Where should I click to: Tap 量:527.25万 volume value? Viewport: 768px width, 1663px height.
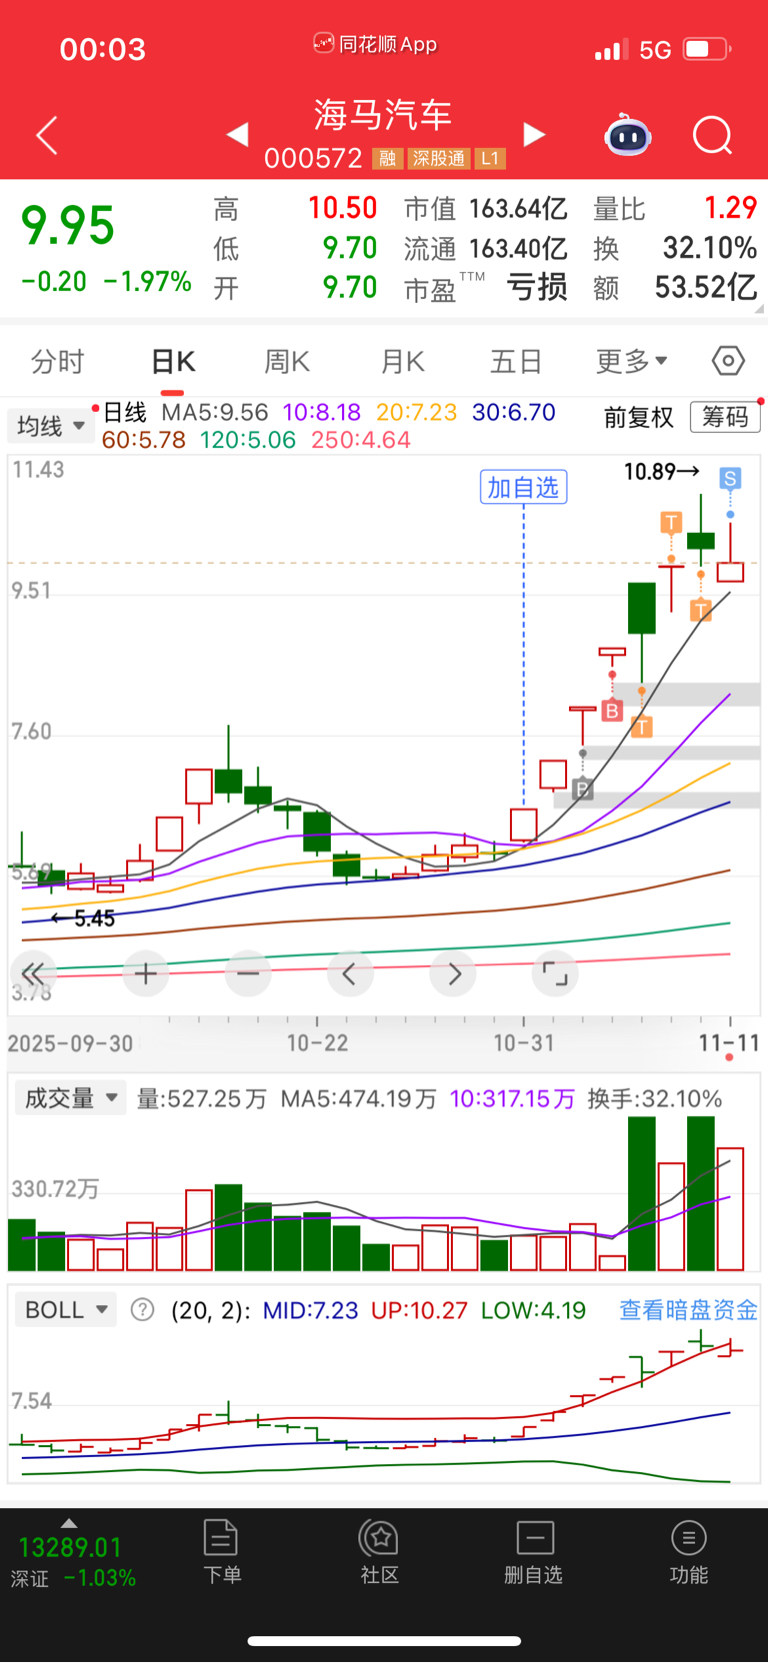coord(202,1099)
